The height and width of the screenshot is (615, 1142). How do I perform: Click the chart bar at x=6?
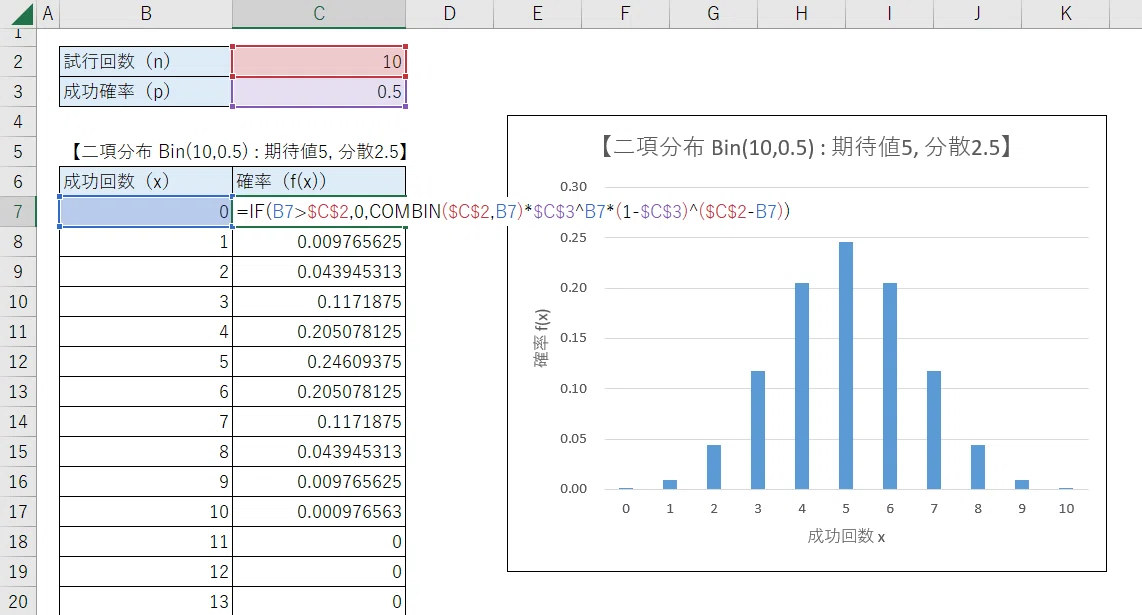(x=890, y=385)
